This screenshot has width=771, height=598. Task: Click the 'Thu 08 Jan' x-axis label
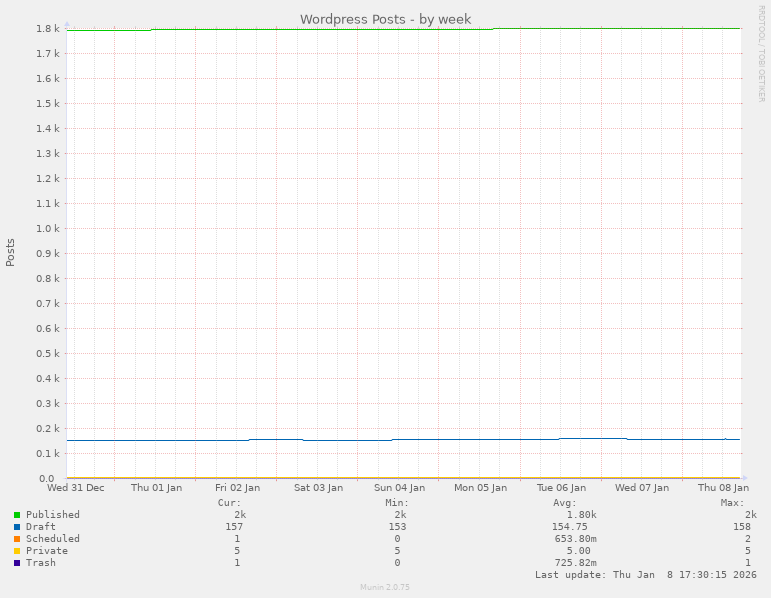[x=723, y=488]
